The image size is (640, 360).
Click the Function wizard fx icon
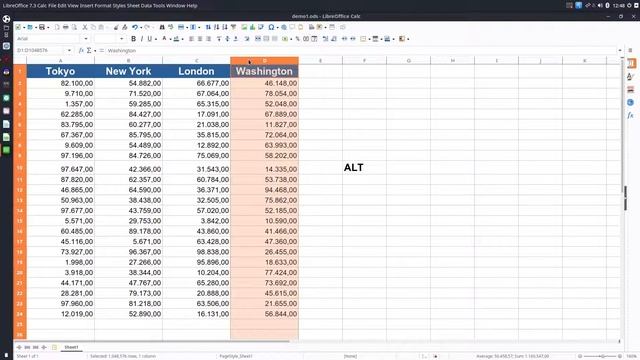coord(81,50)
